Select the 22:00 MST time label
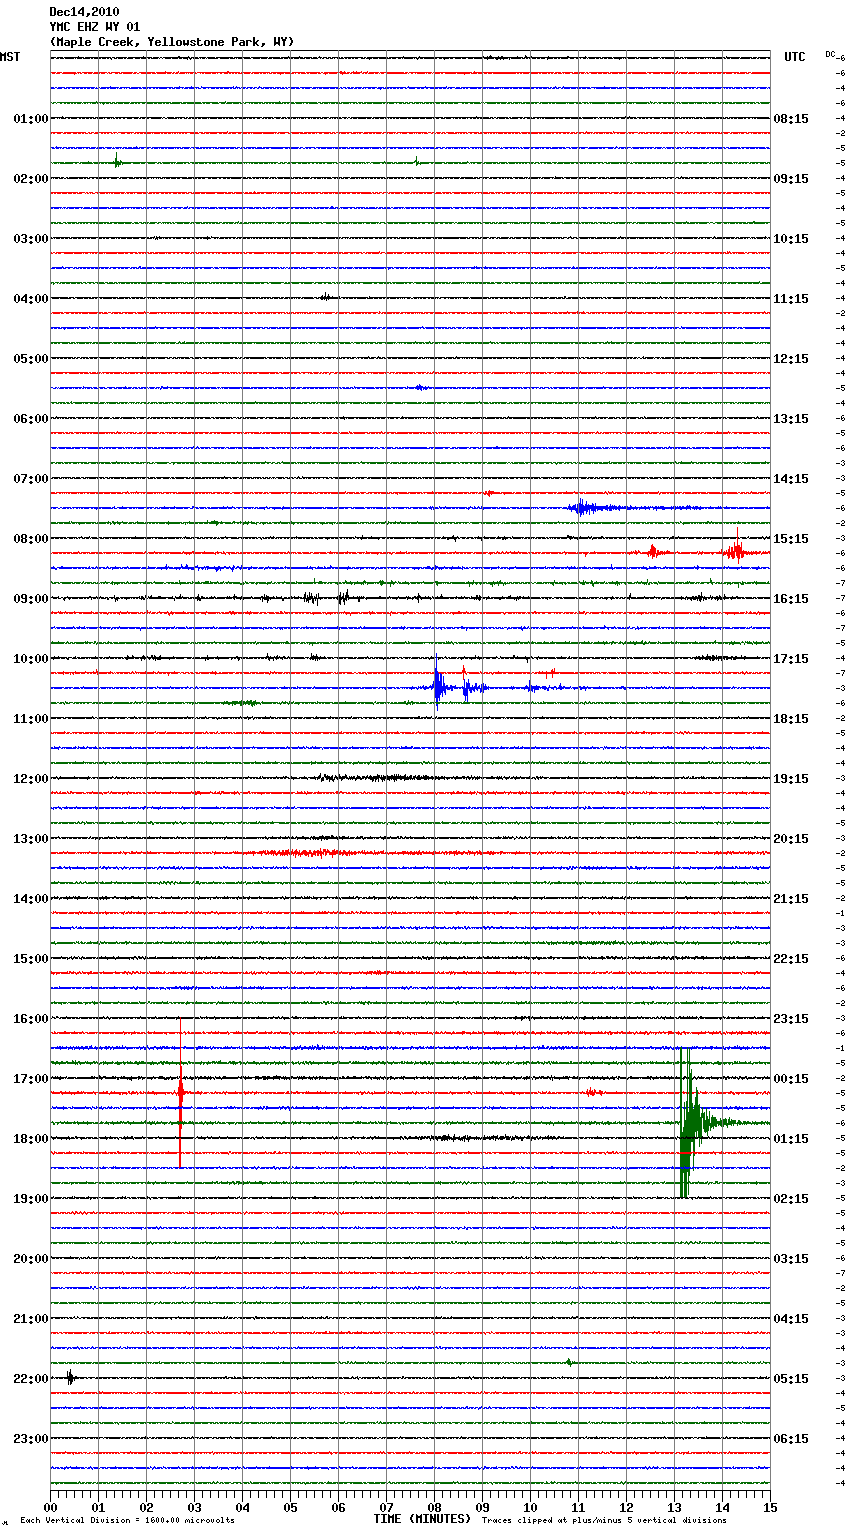This screenshot has height=1534, width=850. pos(31,1379)
